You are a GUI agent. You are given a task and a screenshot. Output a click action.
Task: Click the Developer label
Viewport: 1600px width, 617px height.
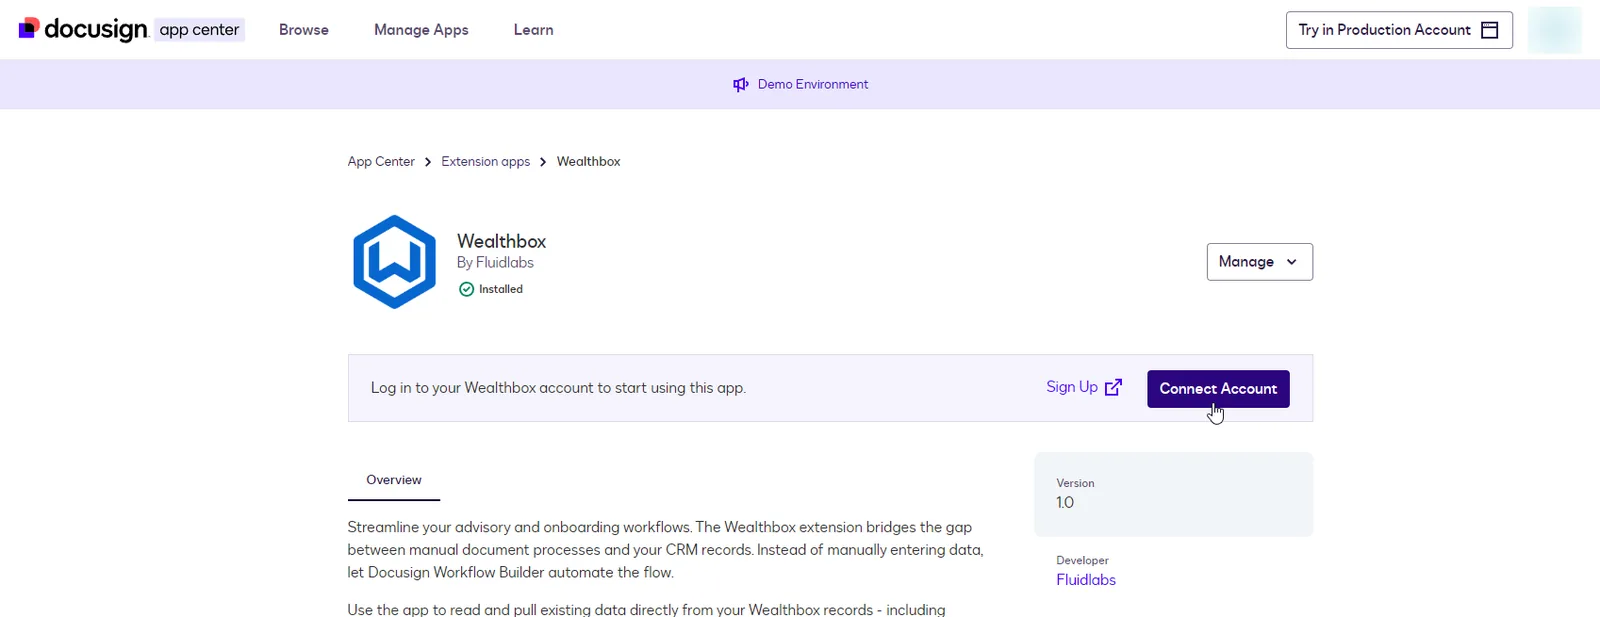pyautogui.click(x=1082, y=560)
